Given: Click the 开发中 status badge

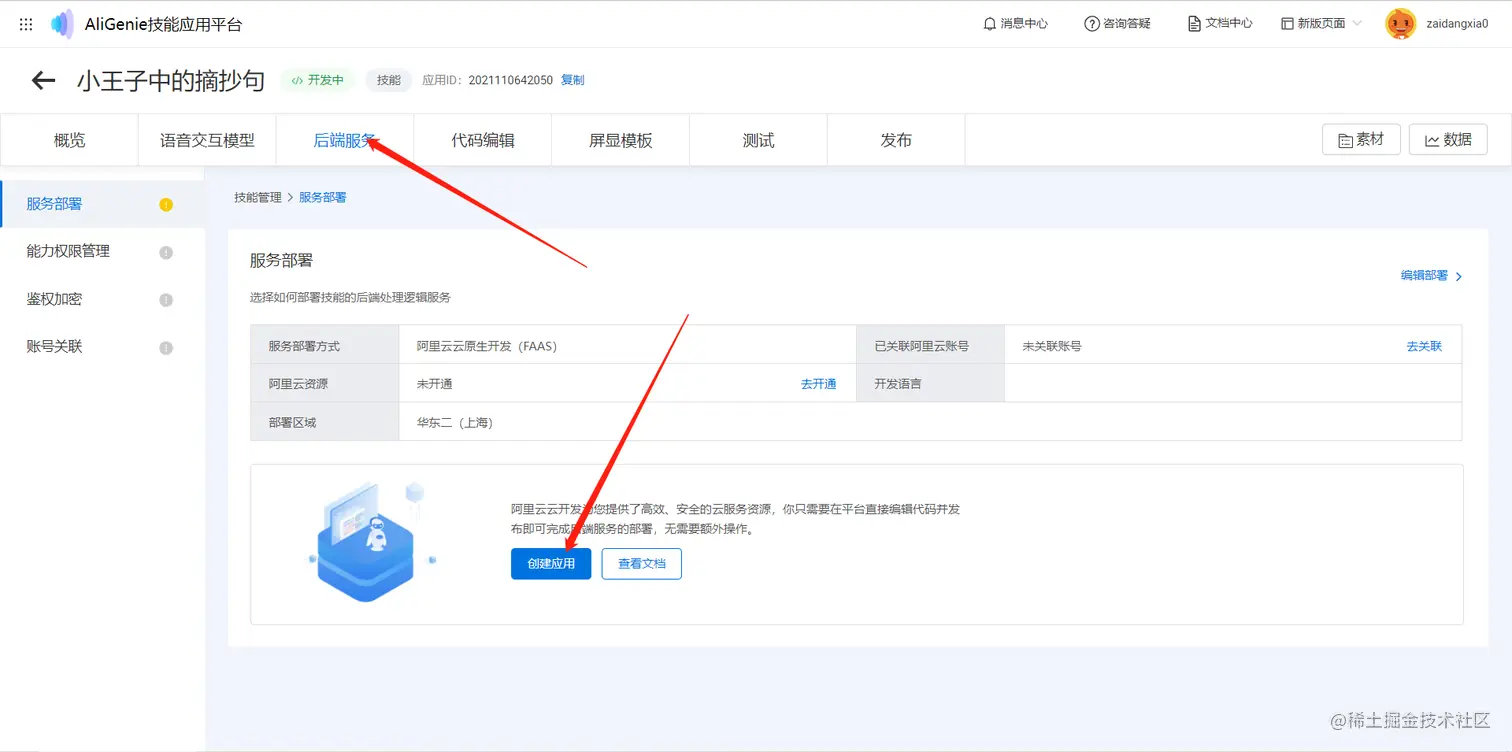Looking at the screenshot, I should 318,80.
